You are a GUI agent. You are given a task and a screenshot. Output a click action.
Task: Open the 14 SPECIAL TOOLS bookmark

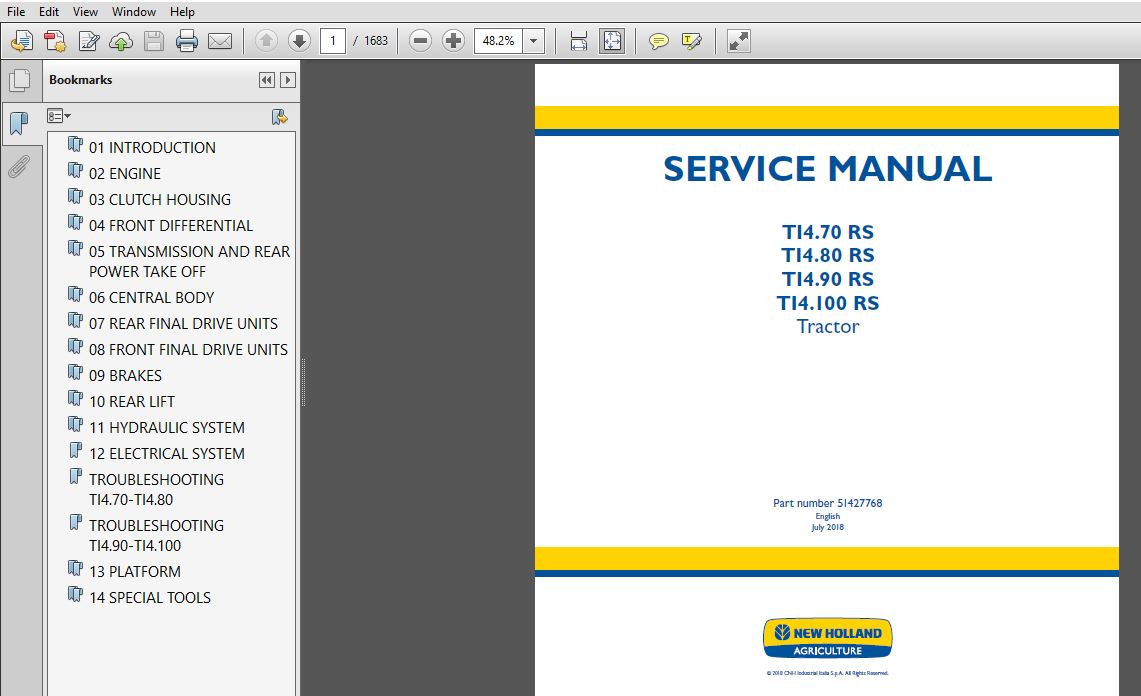pos(150,598)
